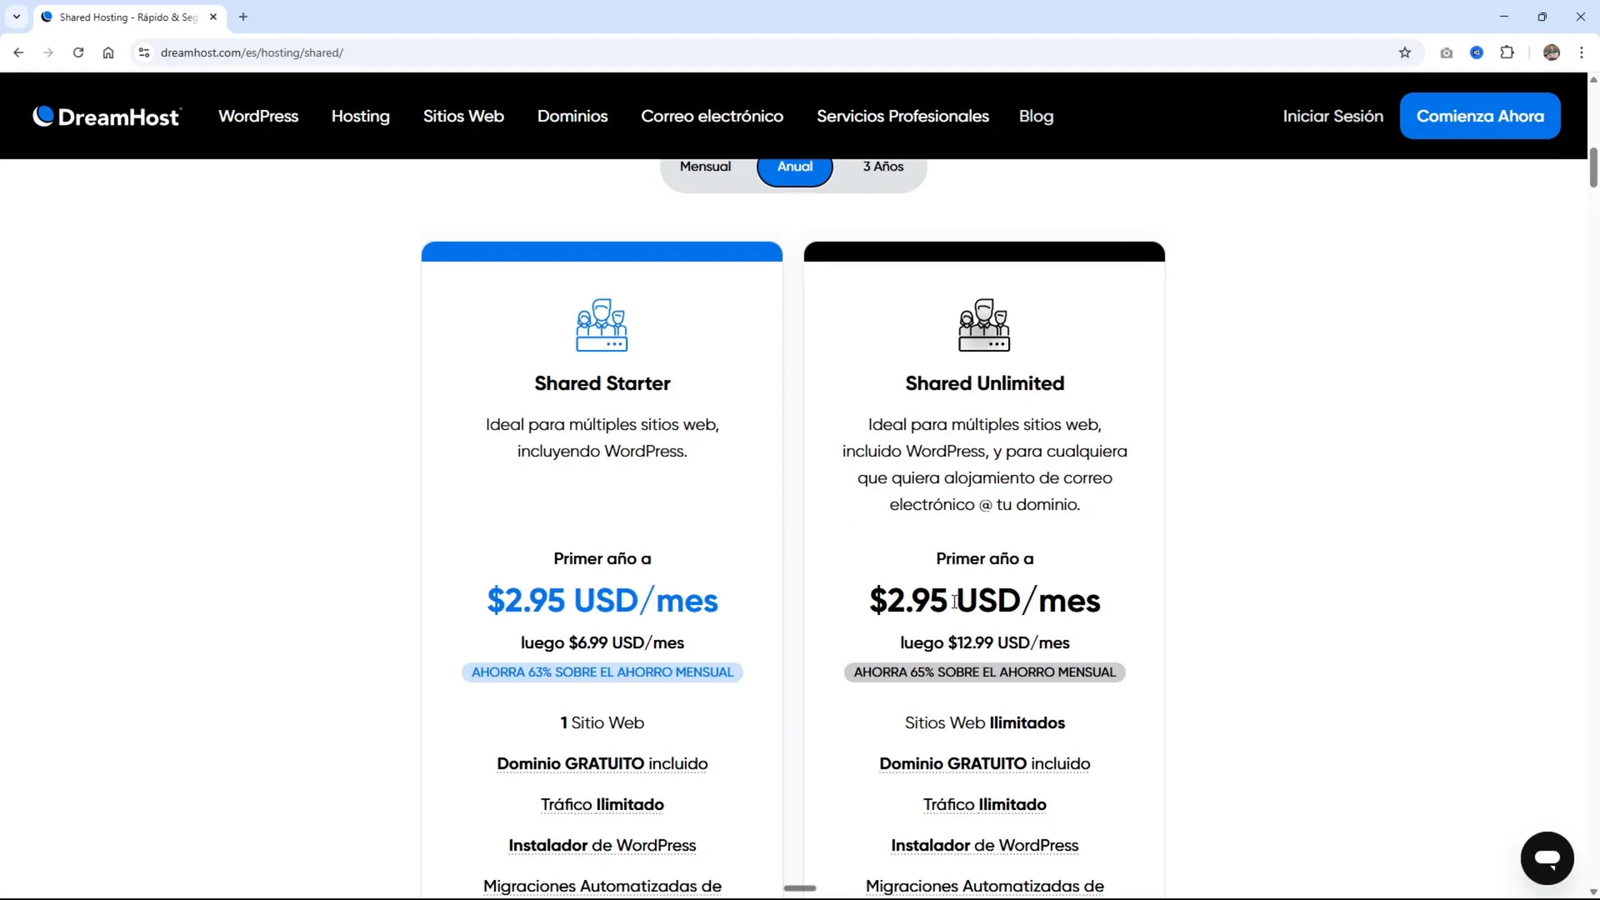
Task: Click the AHORRA 63% badge
Action: 602,672
